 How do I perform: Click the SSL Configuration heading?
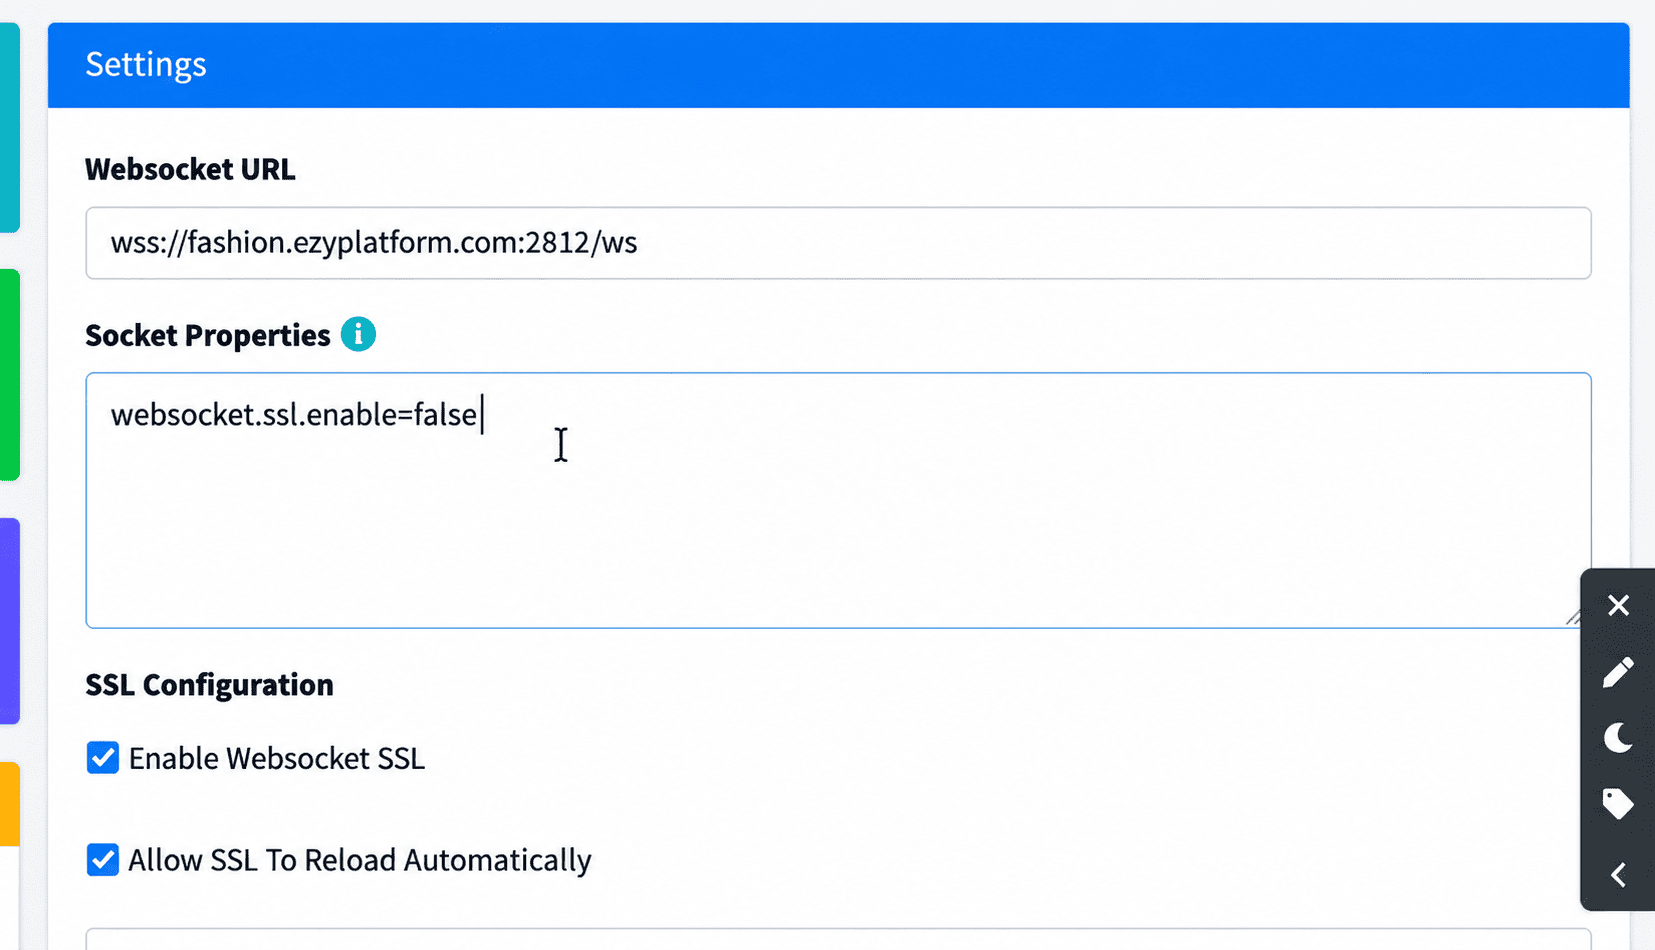point(209,685)
